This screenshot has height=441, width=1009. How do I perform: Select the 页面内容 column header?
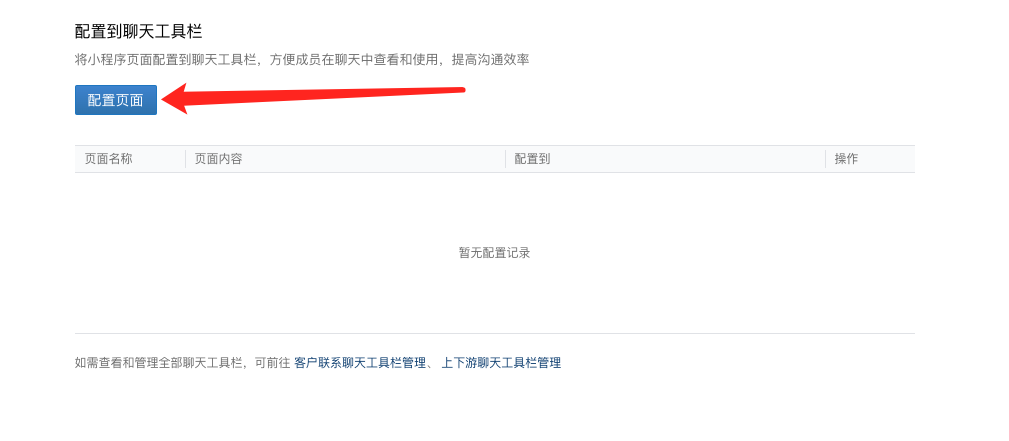pos(219,159)
